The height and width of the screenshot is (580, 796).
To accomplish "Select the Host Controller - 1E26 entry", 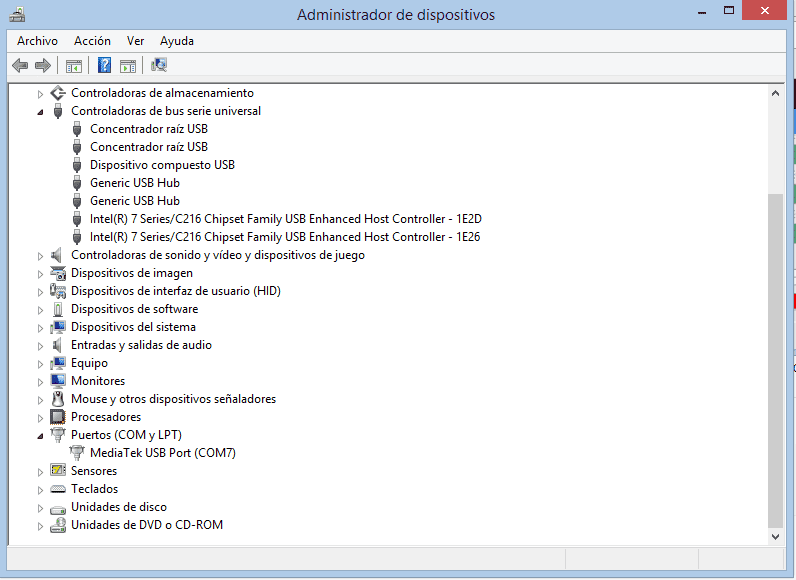I will tap(285, 237).
